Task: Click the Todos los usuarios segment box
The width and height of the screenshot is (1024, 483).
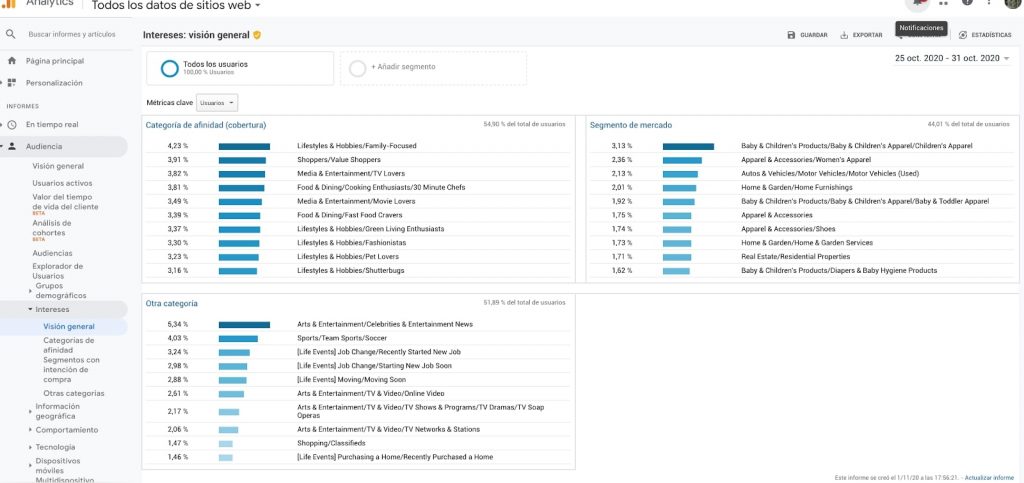Action: 240,69
